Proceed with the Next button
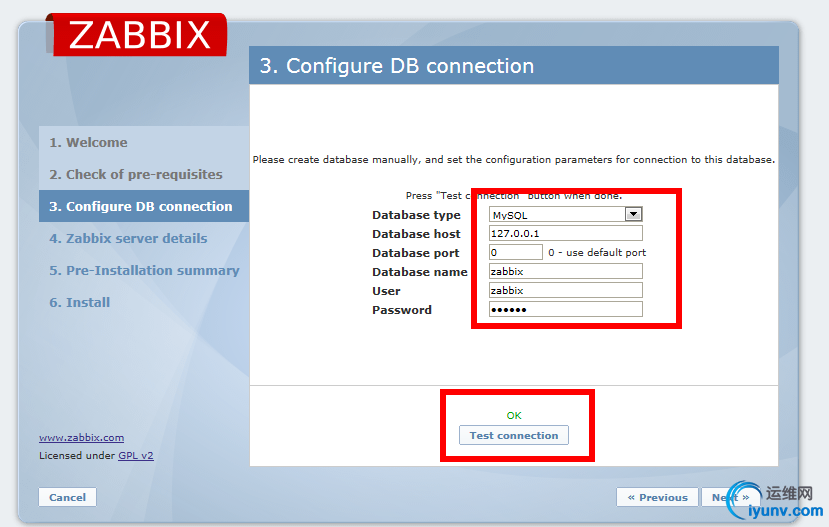 (731, 497)
